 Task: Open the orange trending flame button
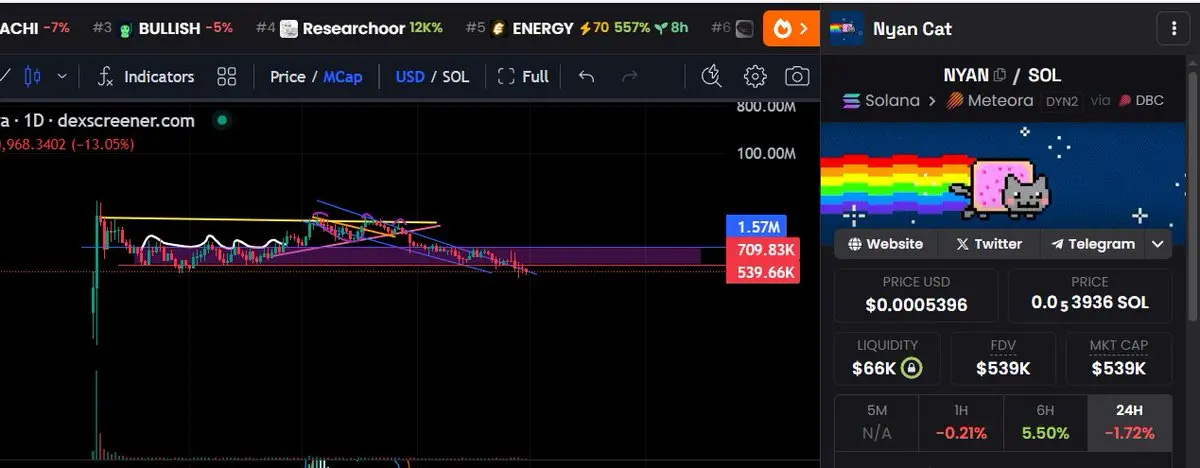(x=791, y=29)
